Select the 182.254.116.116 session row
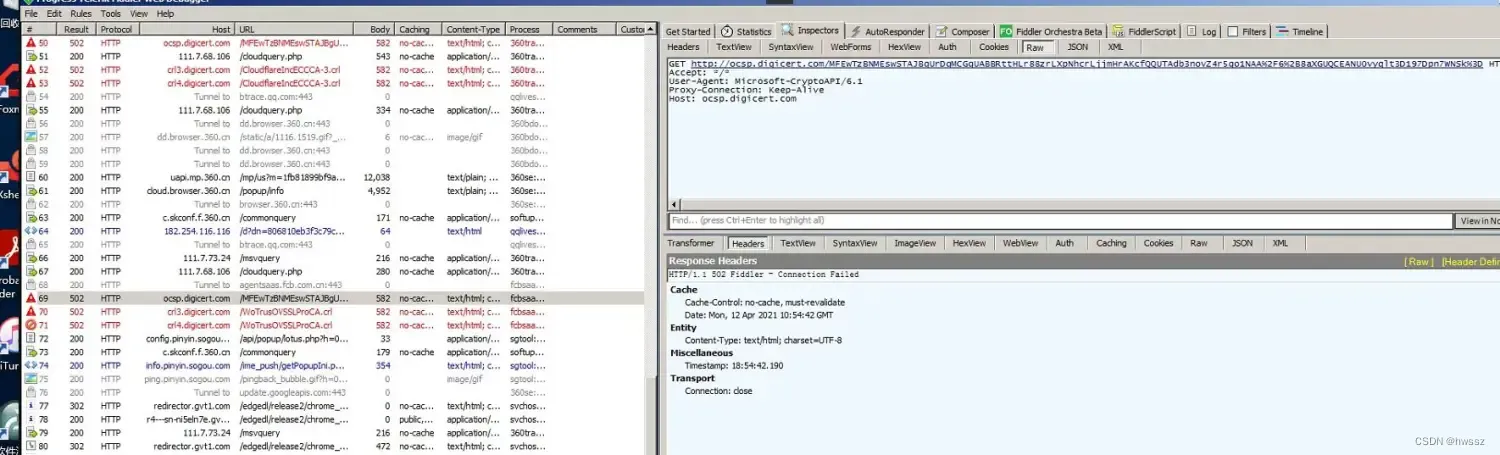 [334, 231]
